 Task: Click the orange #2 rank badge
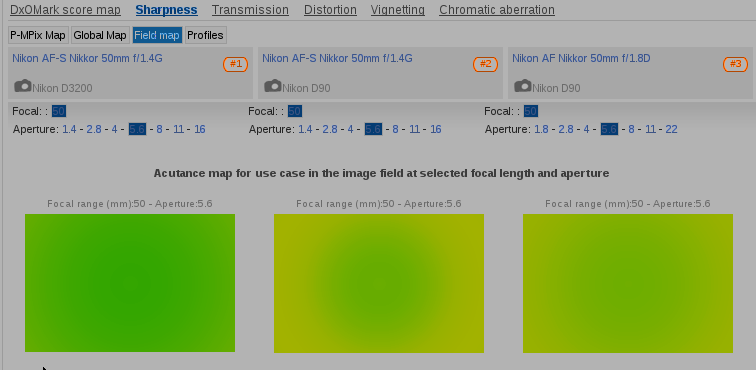[x=485, y=64]
